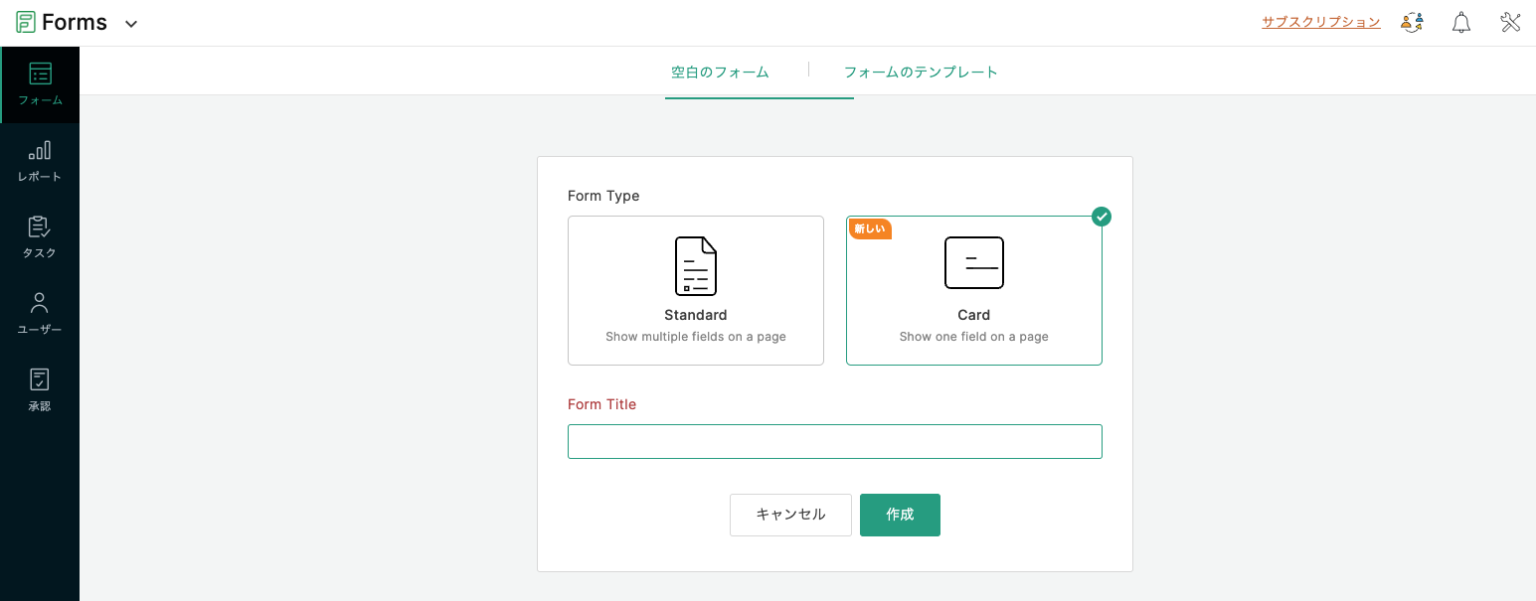Open the notifications bell
This screenshot has width=1536, height=601.
coord(1461,21)
